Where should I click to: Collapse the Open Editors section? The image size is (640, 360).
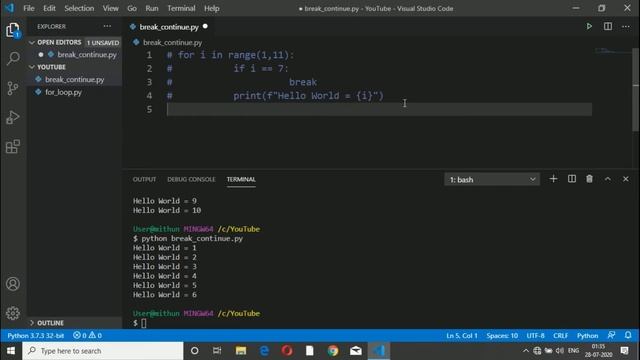coord(74,42)
